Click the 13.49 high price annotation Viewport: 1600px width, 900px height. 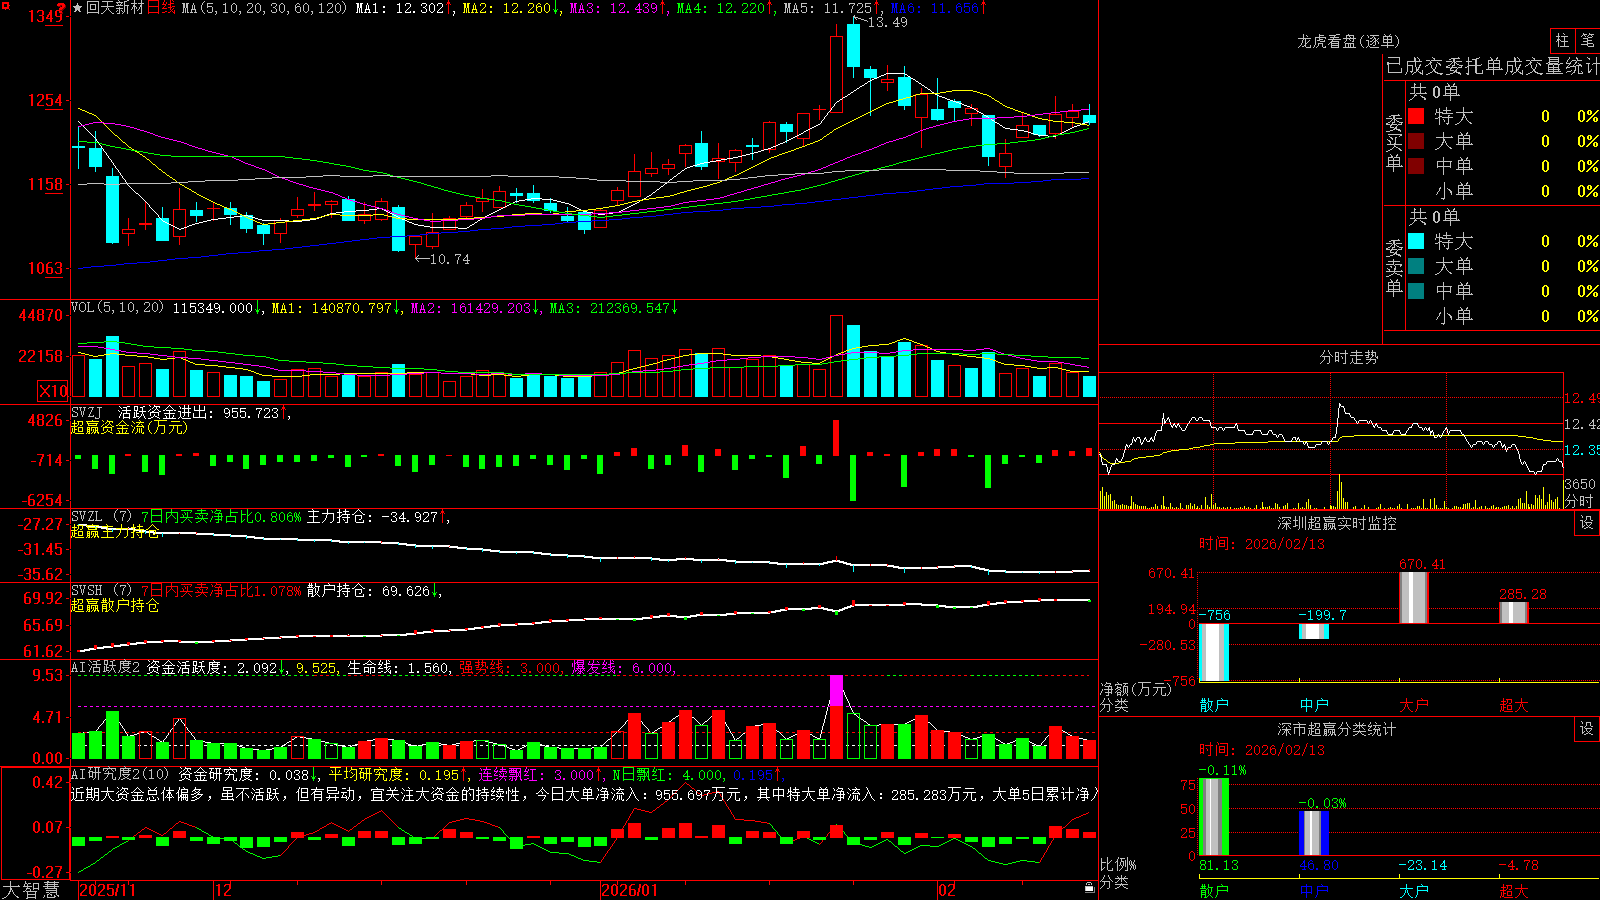pos(888,22)
